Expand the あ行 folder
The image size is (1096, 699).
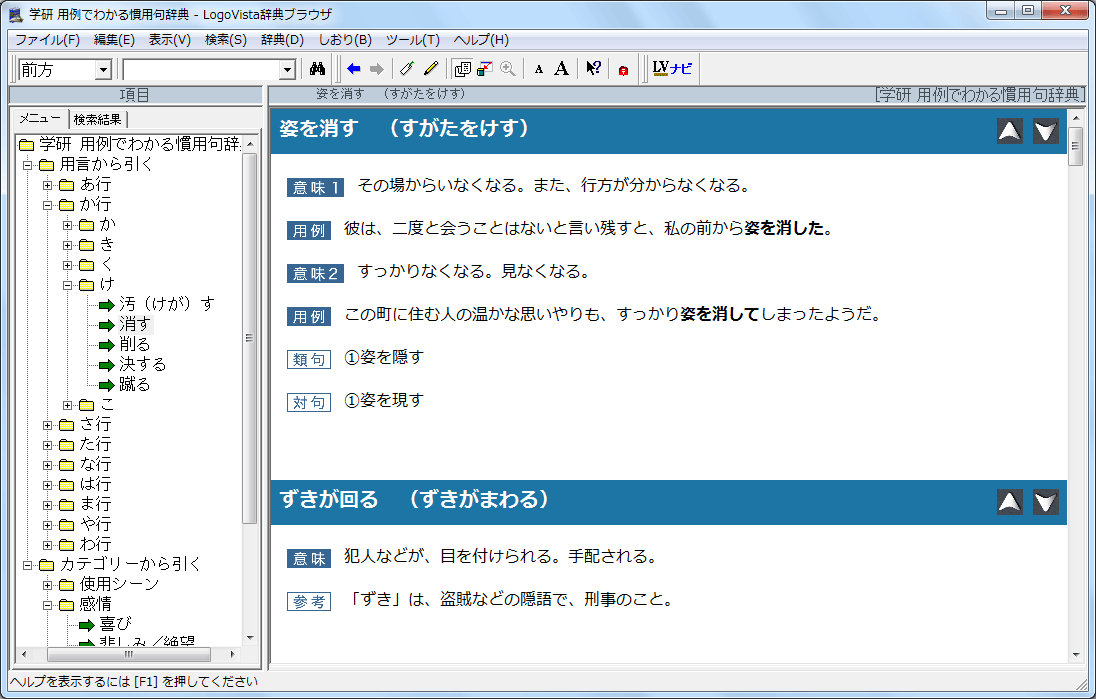(48, 185)
